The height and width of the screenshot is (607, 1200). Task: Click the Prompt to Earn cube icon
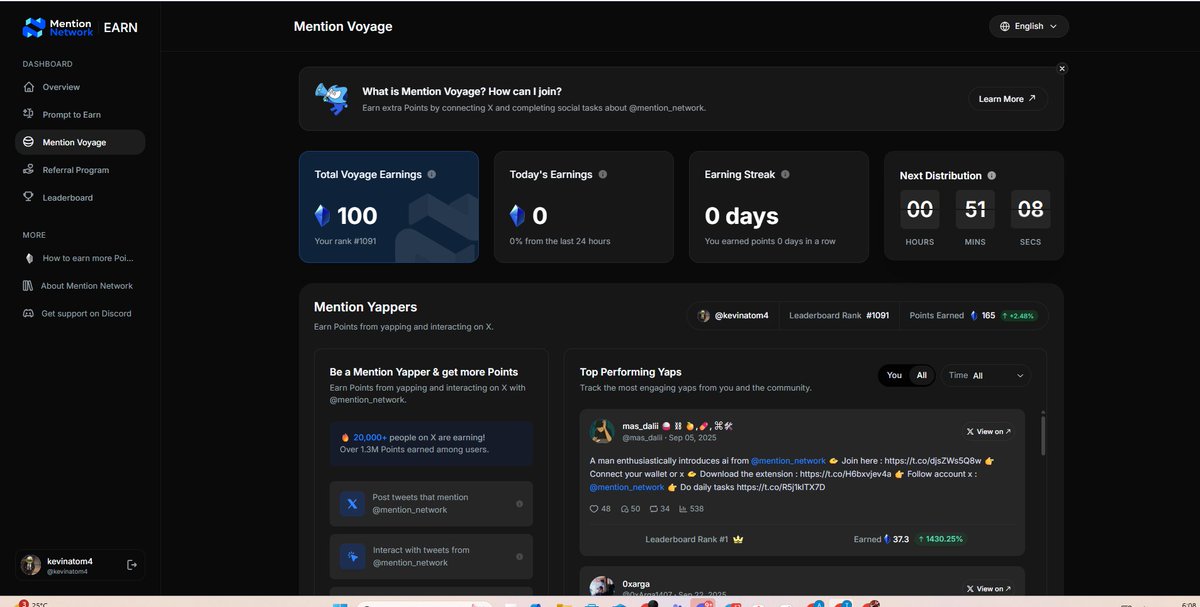[29, 114]
